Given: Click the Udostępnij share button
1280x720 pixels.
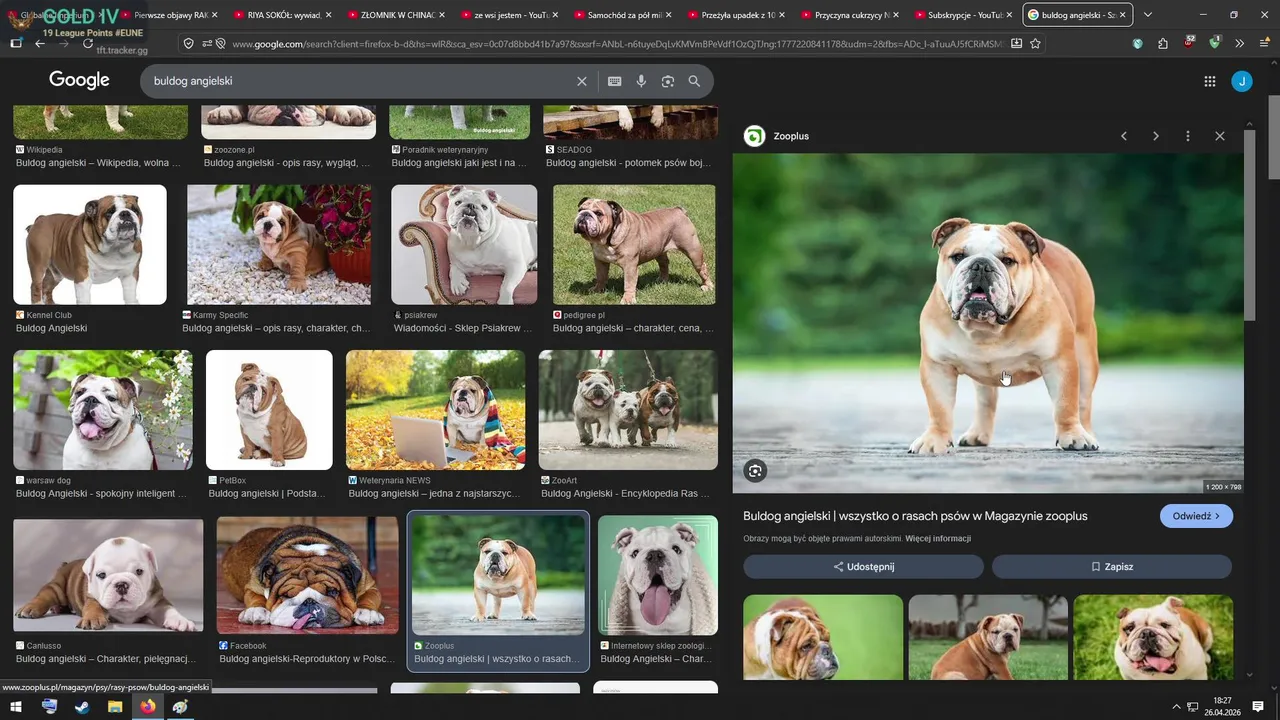Looking at the screenshot, I should pyautogui.click(x=864, y=567).
